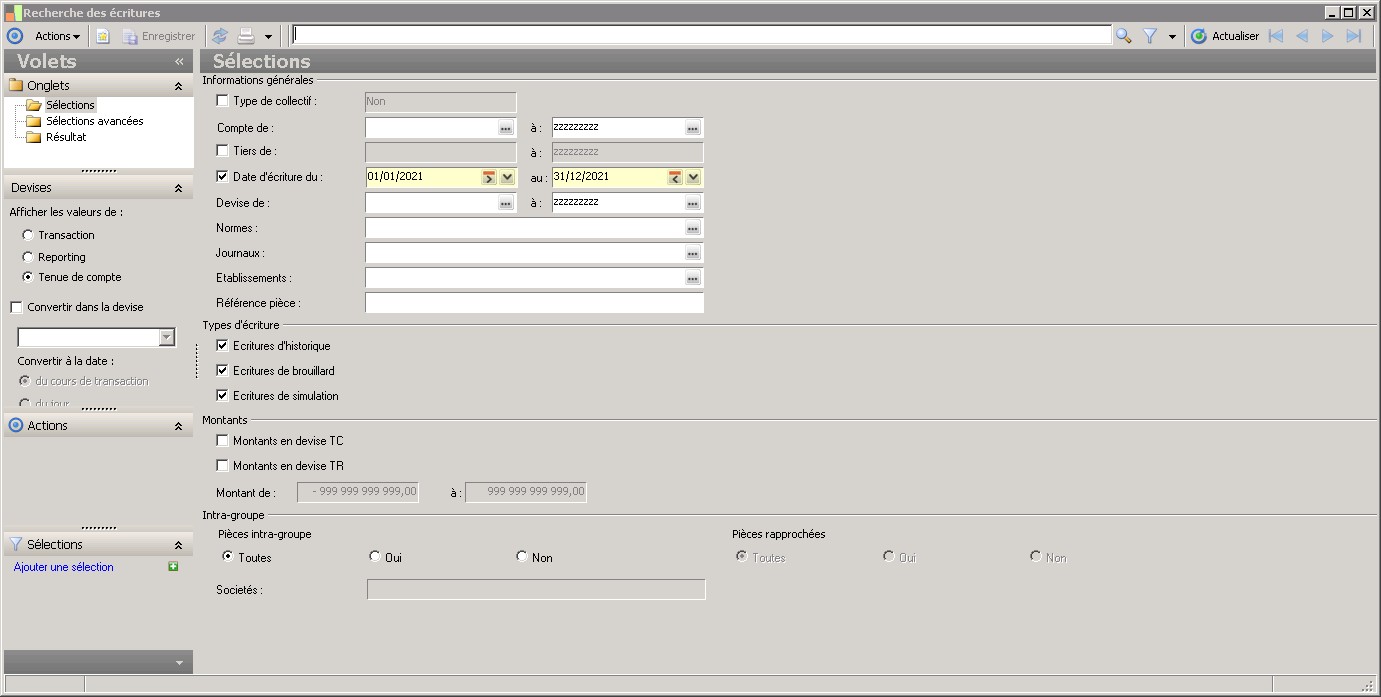Click the Sélections filter icon in left panel header

(15, 544)
